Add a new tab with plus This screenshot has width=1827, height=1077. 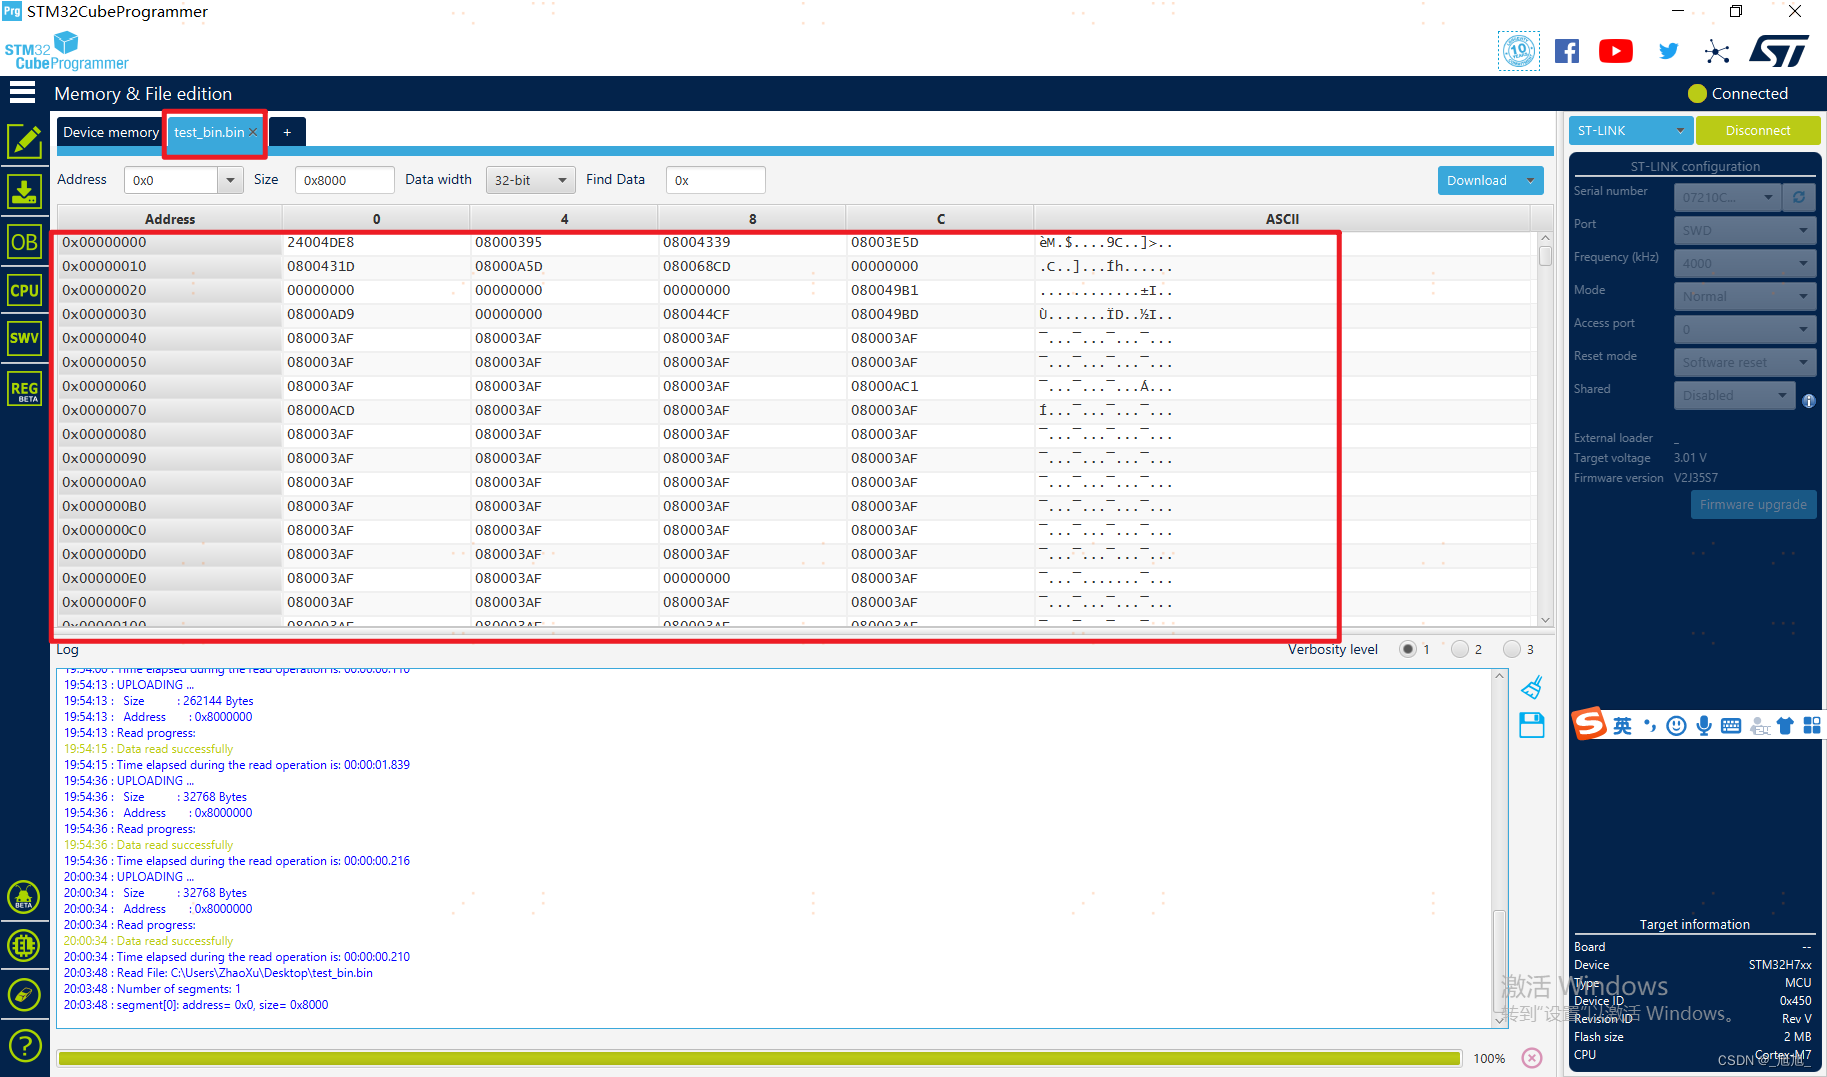coord(287,132)
